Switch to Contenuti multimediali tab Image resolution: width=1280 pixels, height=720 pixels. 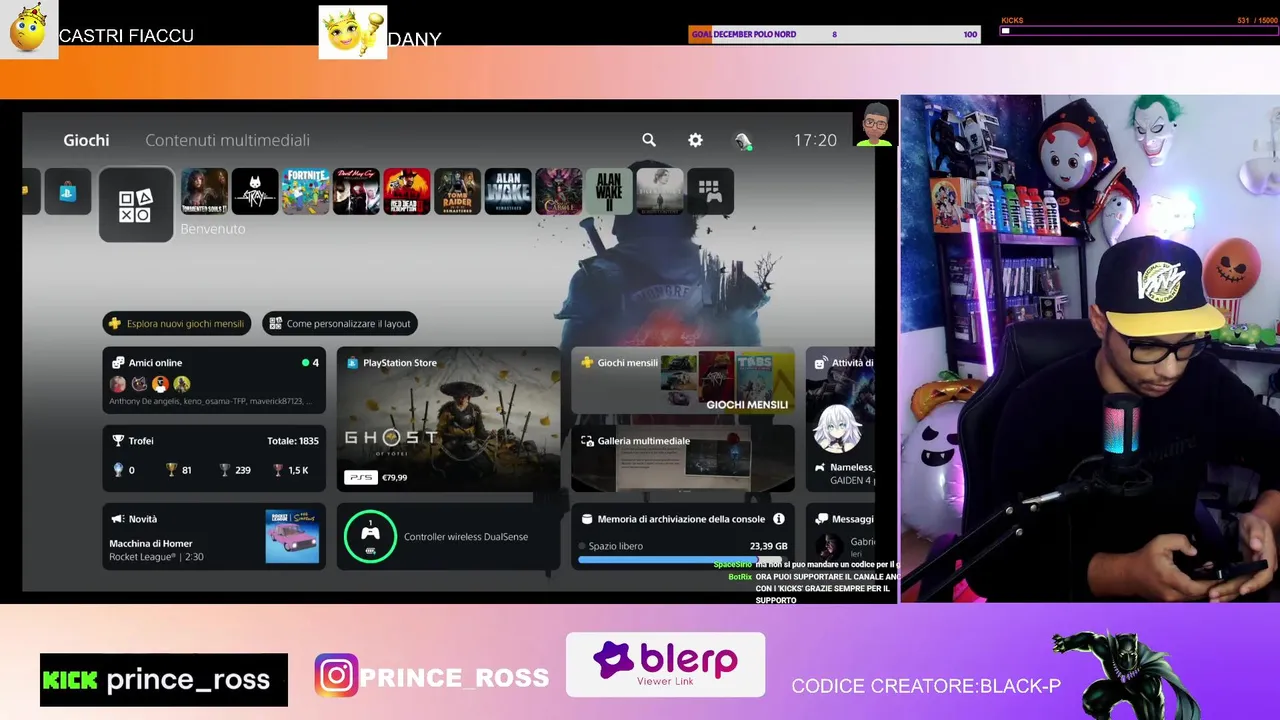227,140
